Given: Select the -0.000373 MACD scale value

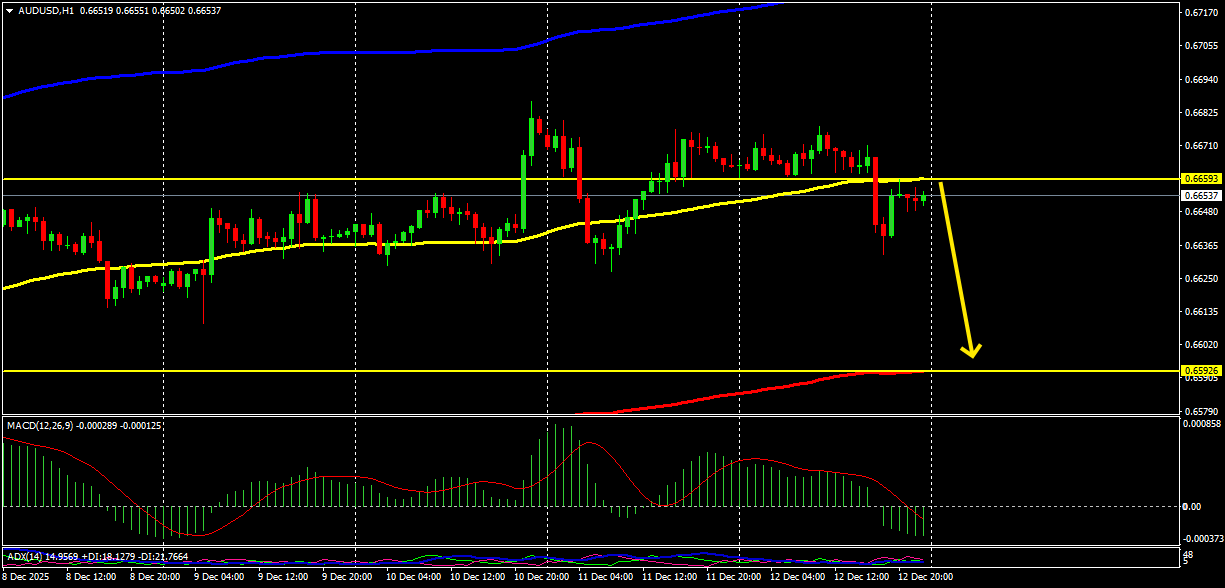Looking at the screenshot, I should 1201,539.
